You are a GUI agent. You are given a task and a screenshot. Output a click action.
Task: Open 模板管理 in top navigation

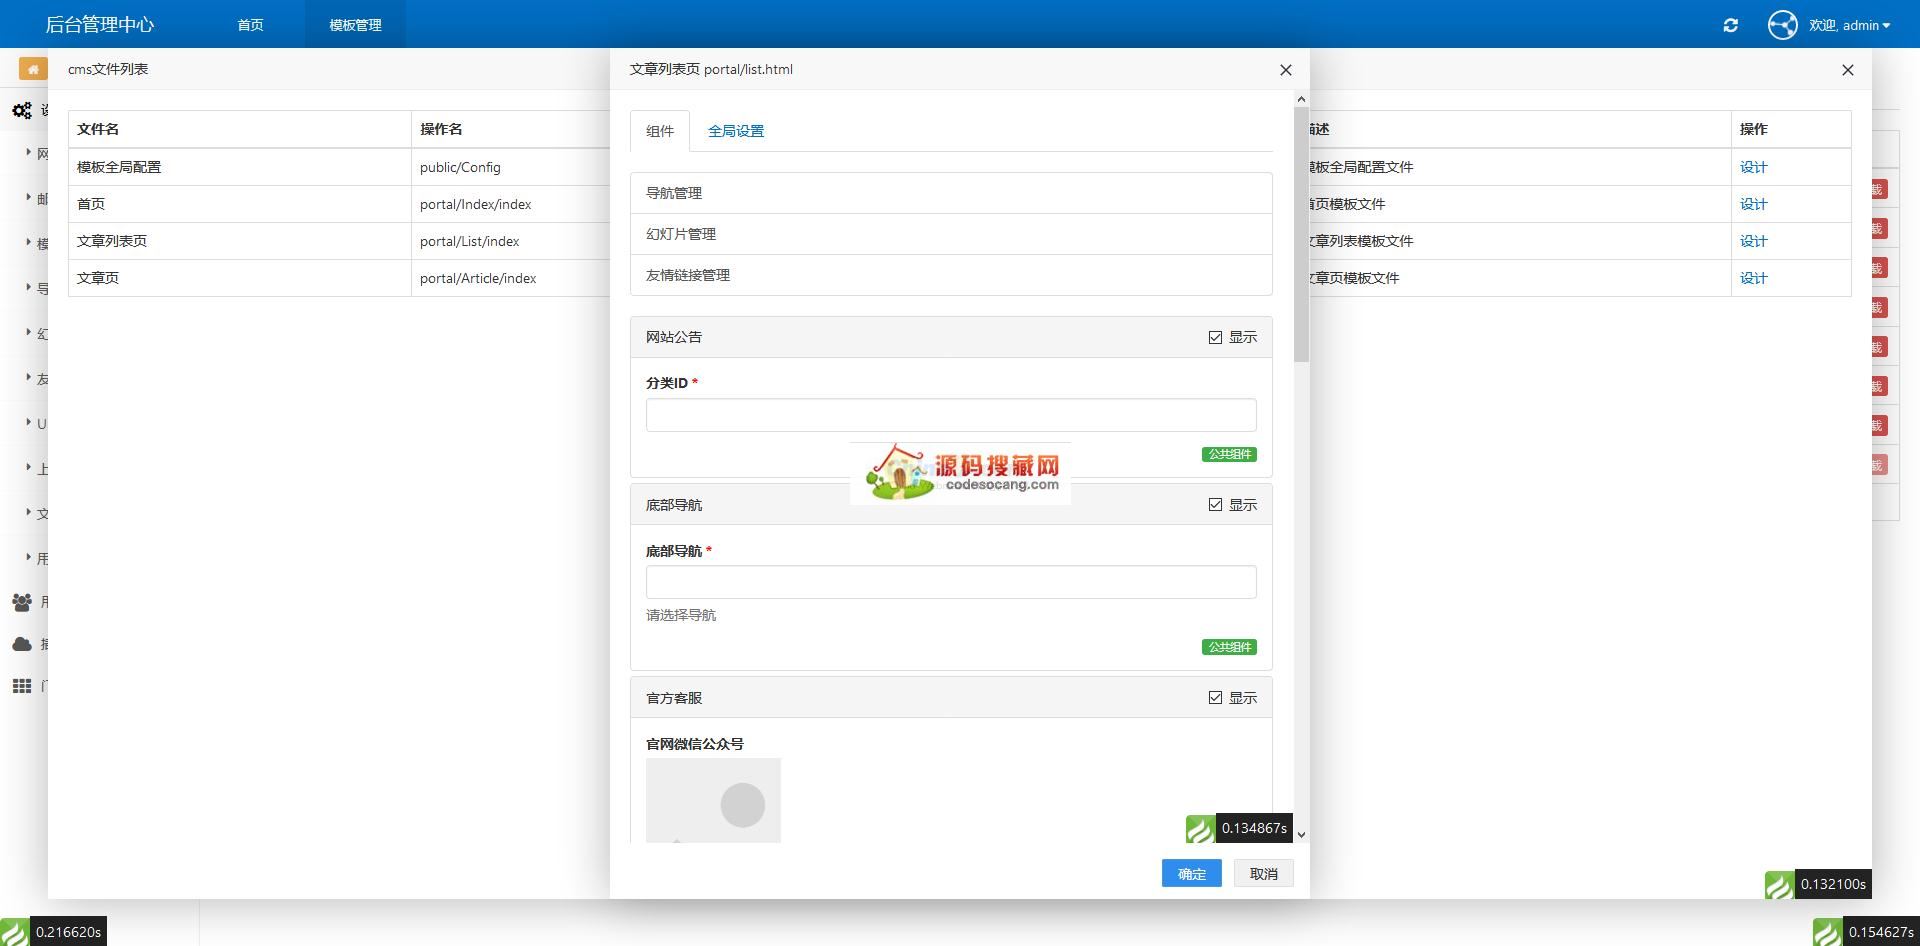click(355, 25)
